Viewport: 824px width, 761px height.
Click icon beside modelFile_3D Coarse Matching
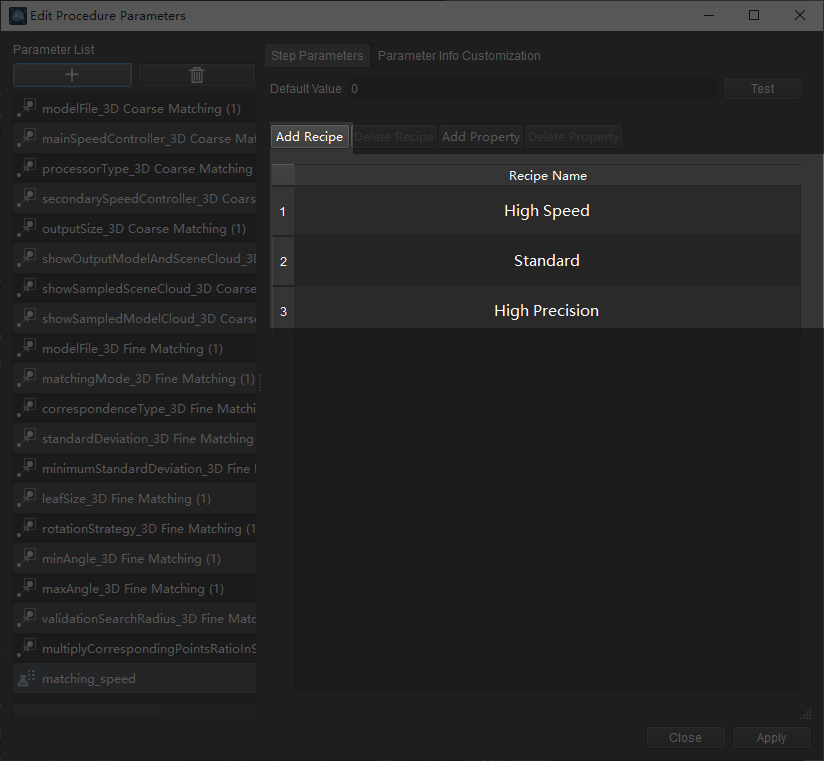[27, 108]
